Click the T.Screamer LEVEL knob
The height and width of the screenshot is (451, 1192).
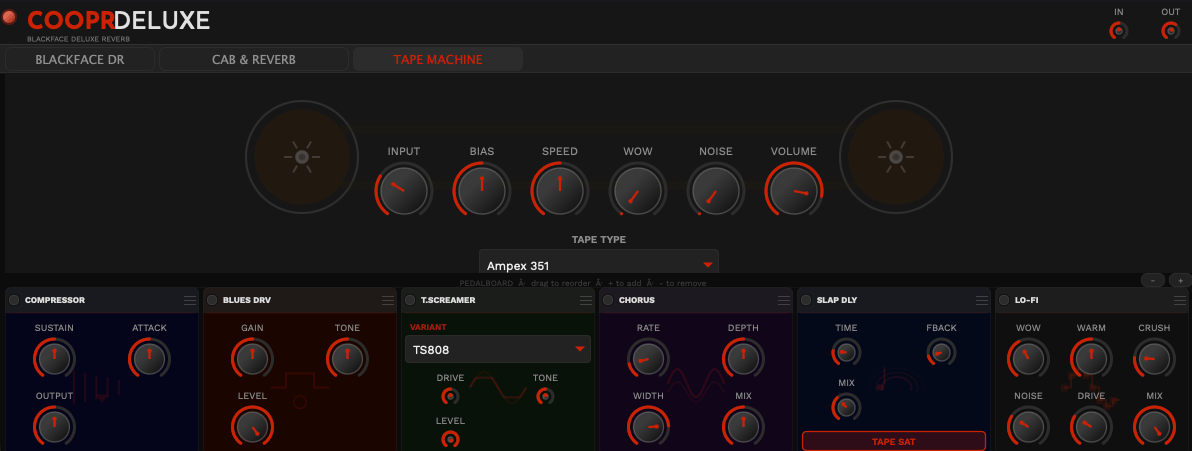point(450,439)
